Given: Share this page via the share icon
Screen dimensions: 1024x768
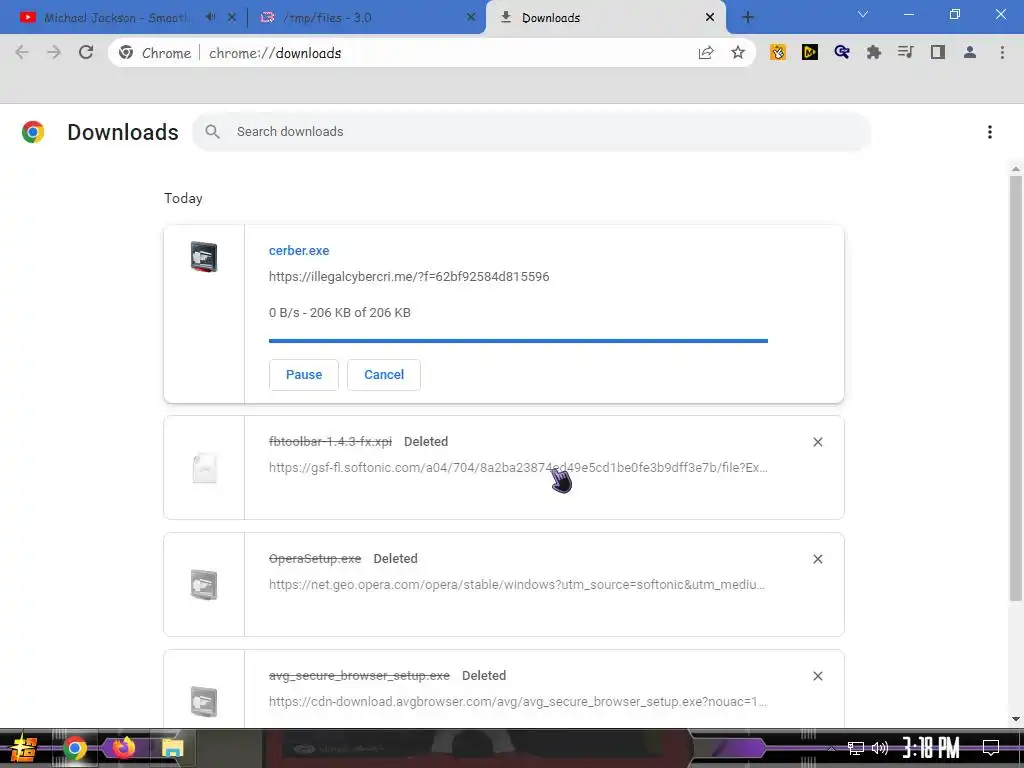Looking at the screenshot, I should click(705, 53).
